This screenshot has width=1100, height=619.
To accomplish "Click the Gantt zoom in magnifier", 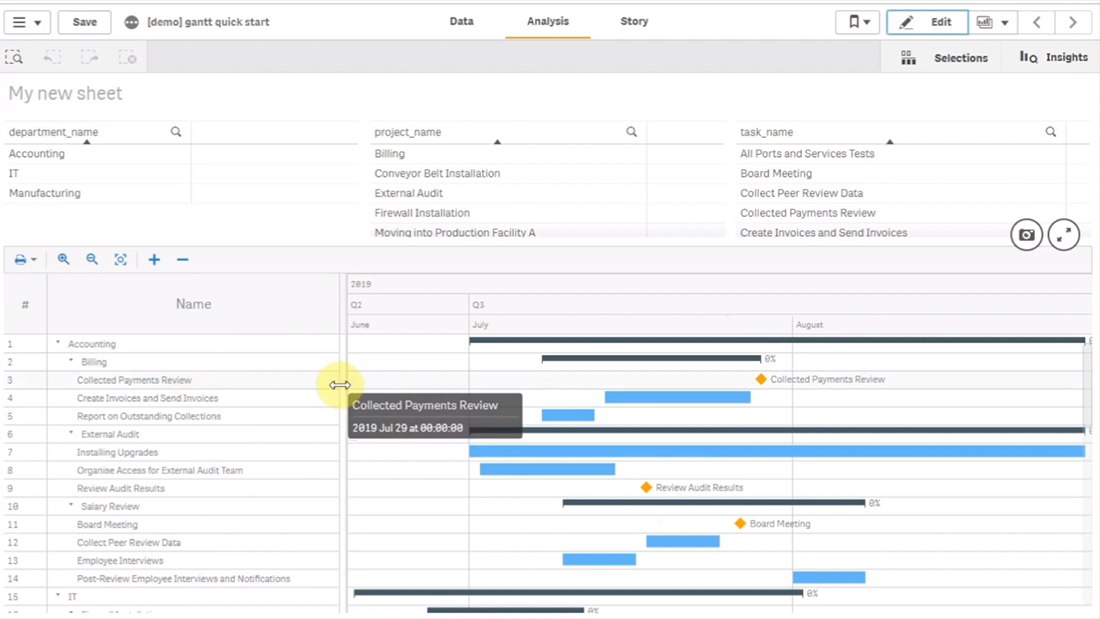I will 63,260.
